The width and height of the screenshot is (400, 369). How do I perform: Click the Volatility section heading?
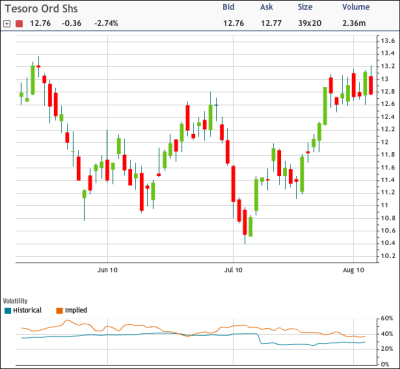[15, 301]
